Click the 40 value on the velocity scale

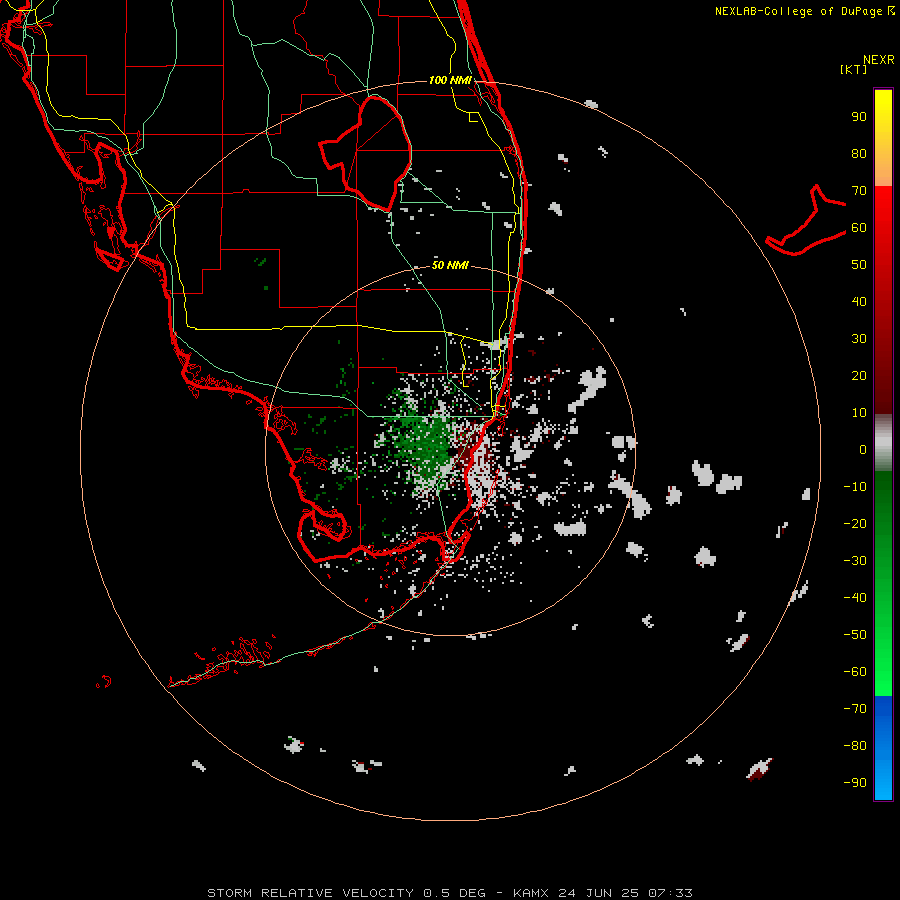pyautogui.click(x=859, y=301)
